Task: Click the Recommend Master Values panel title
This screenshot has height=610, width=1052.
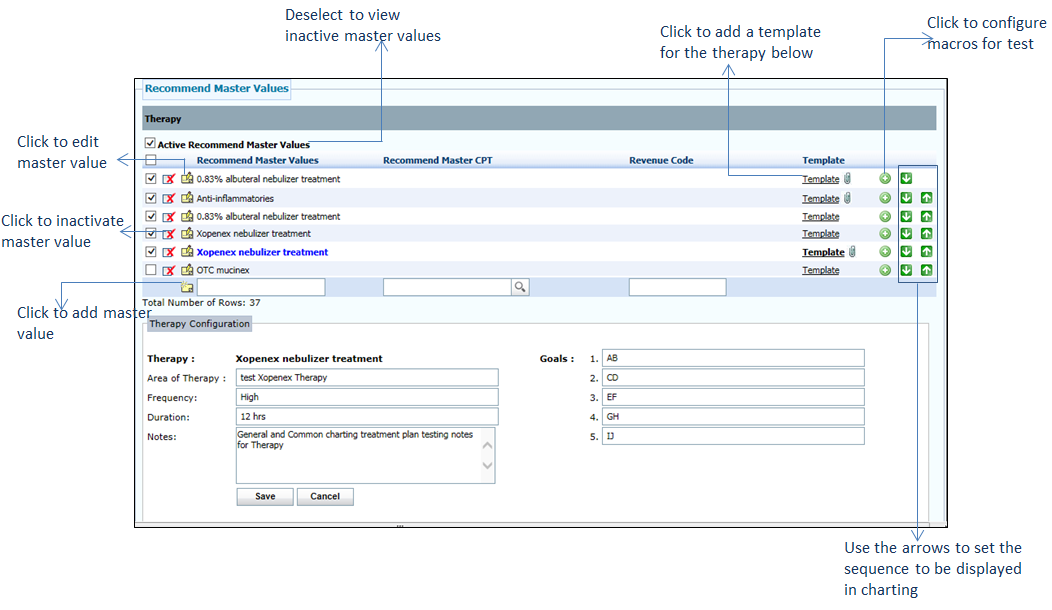Action: tap(217, 89)
